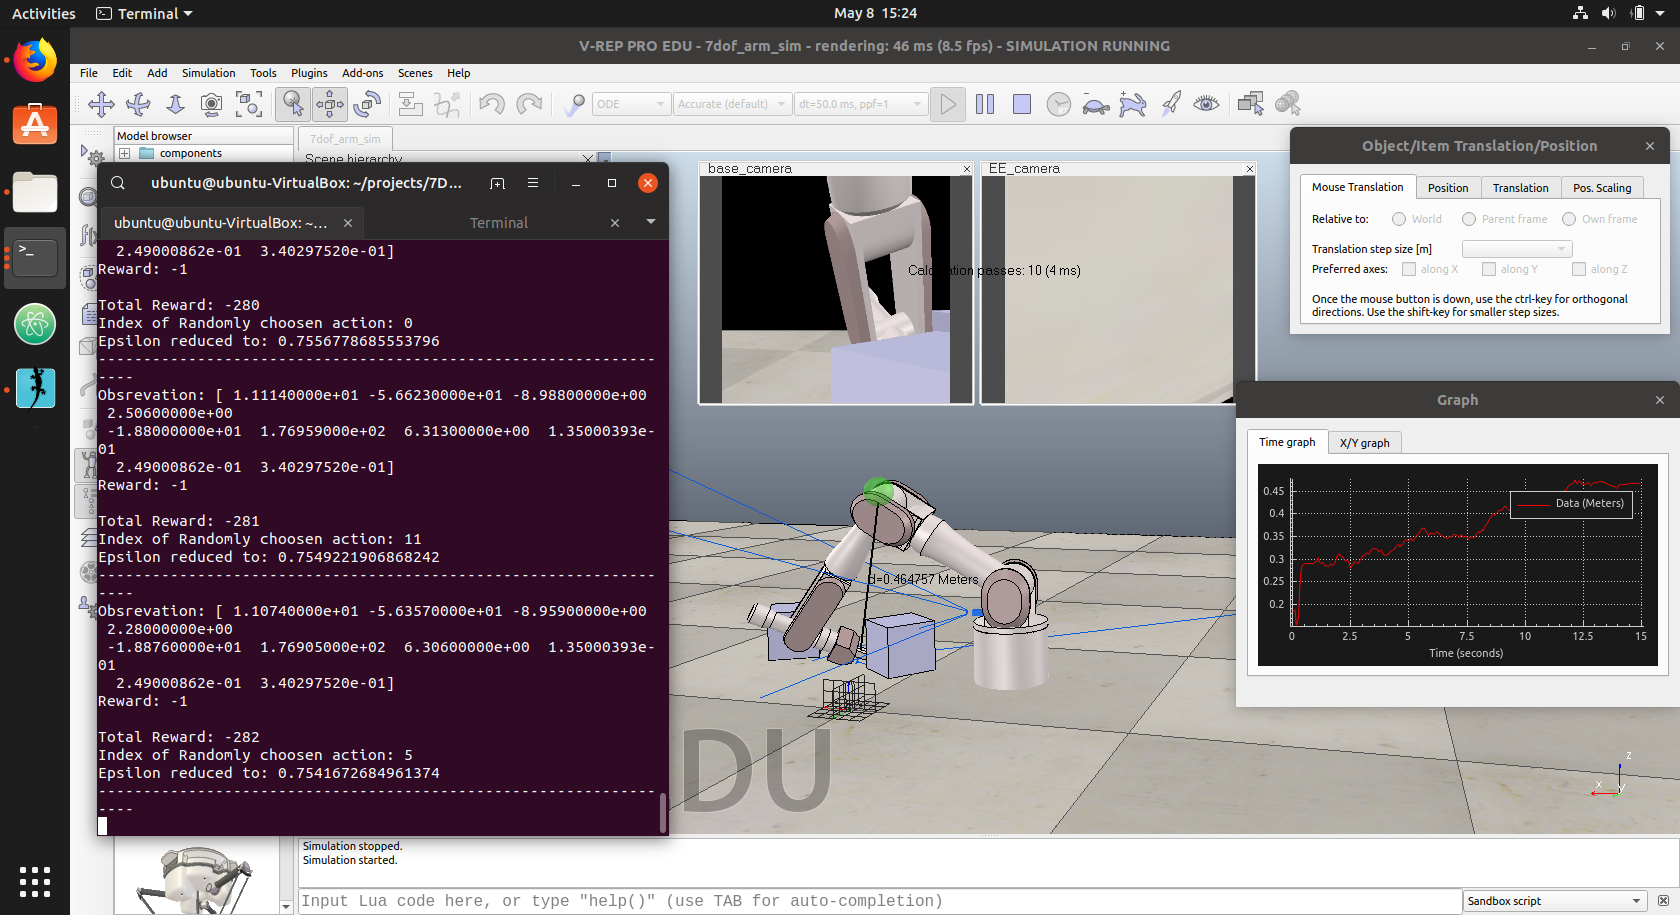
Task: Open Files from the dock
Action: pos(35,192)
